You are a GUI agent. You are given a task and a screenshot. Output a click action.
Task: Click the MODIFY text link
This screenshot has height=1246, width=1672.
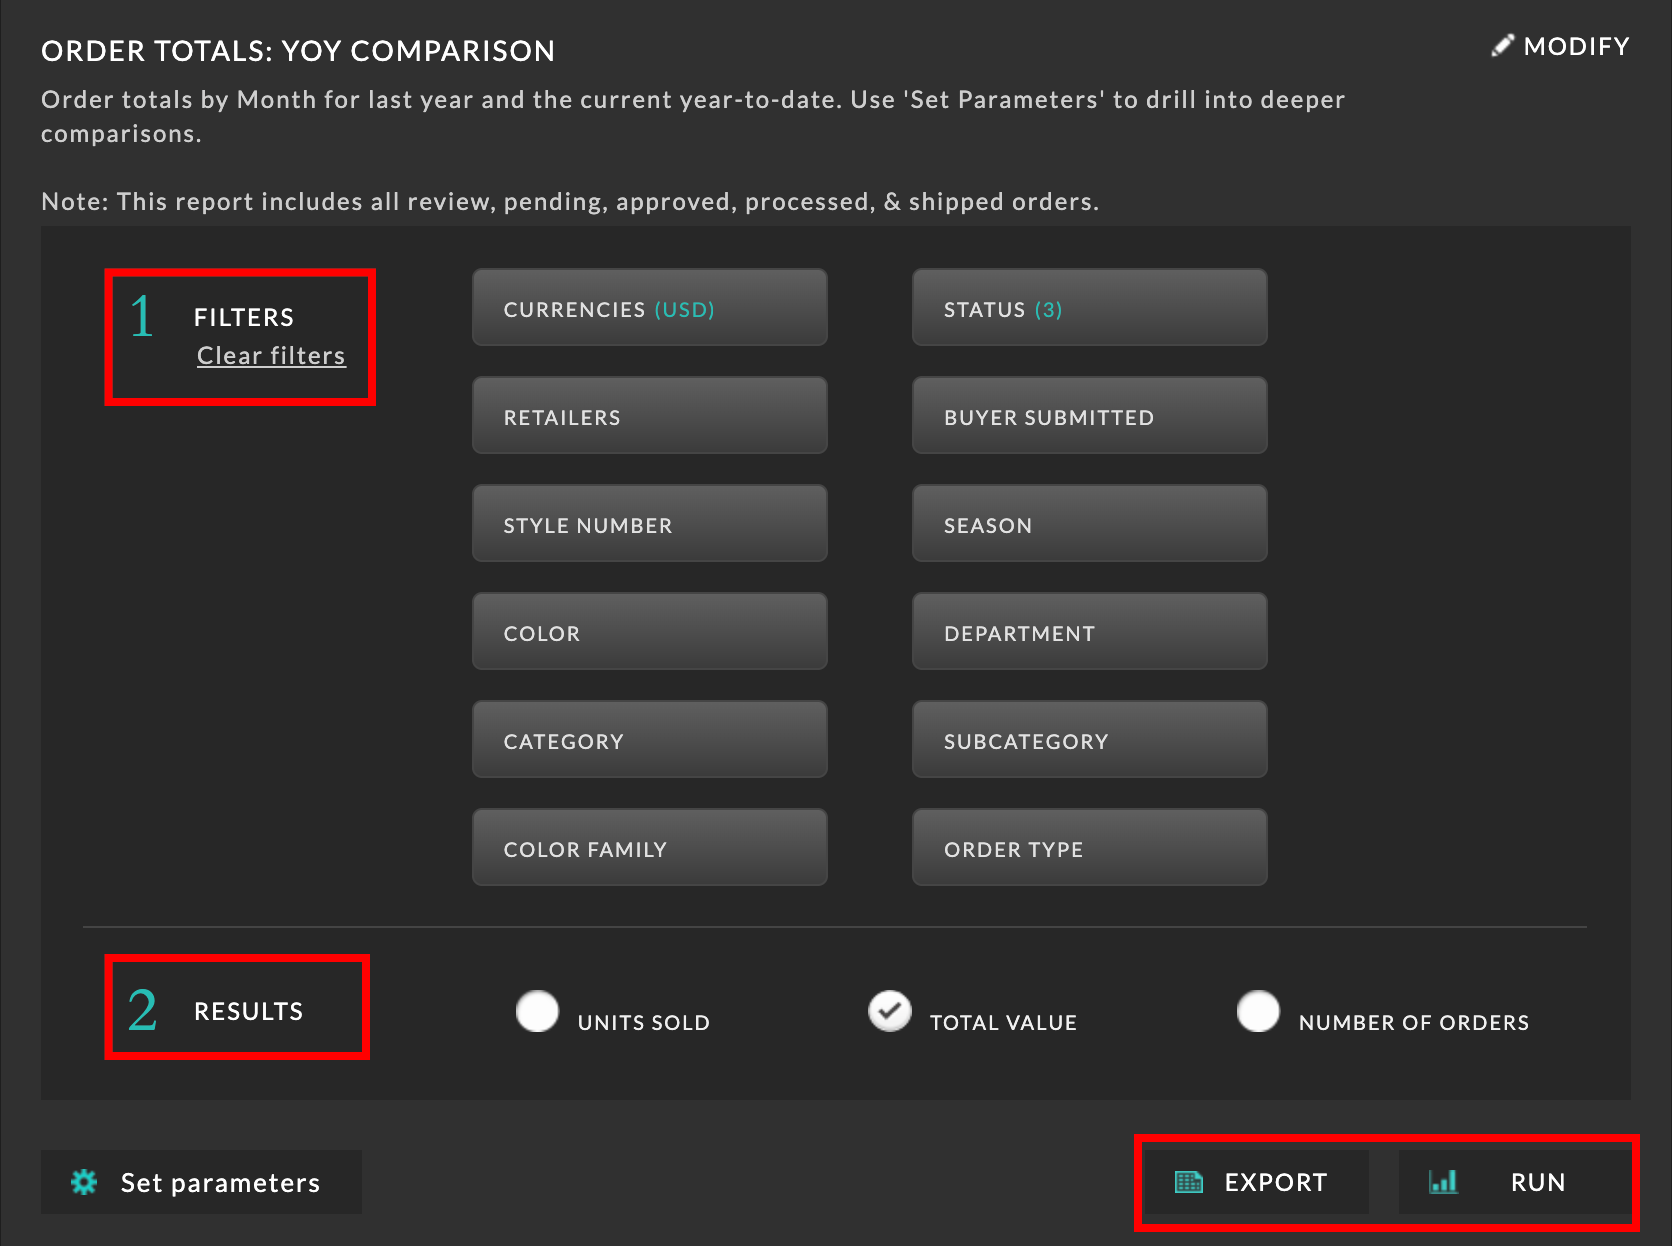point(1576,46)
